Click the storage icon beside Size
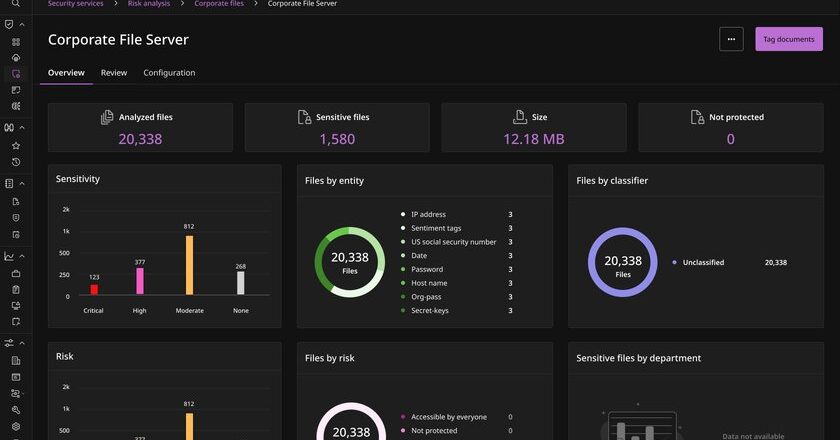 520,117
